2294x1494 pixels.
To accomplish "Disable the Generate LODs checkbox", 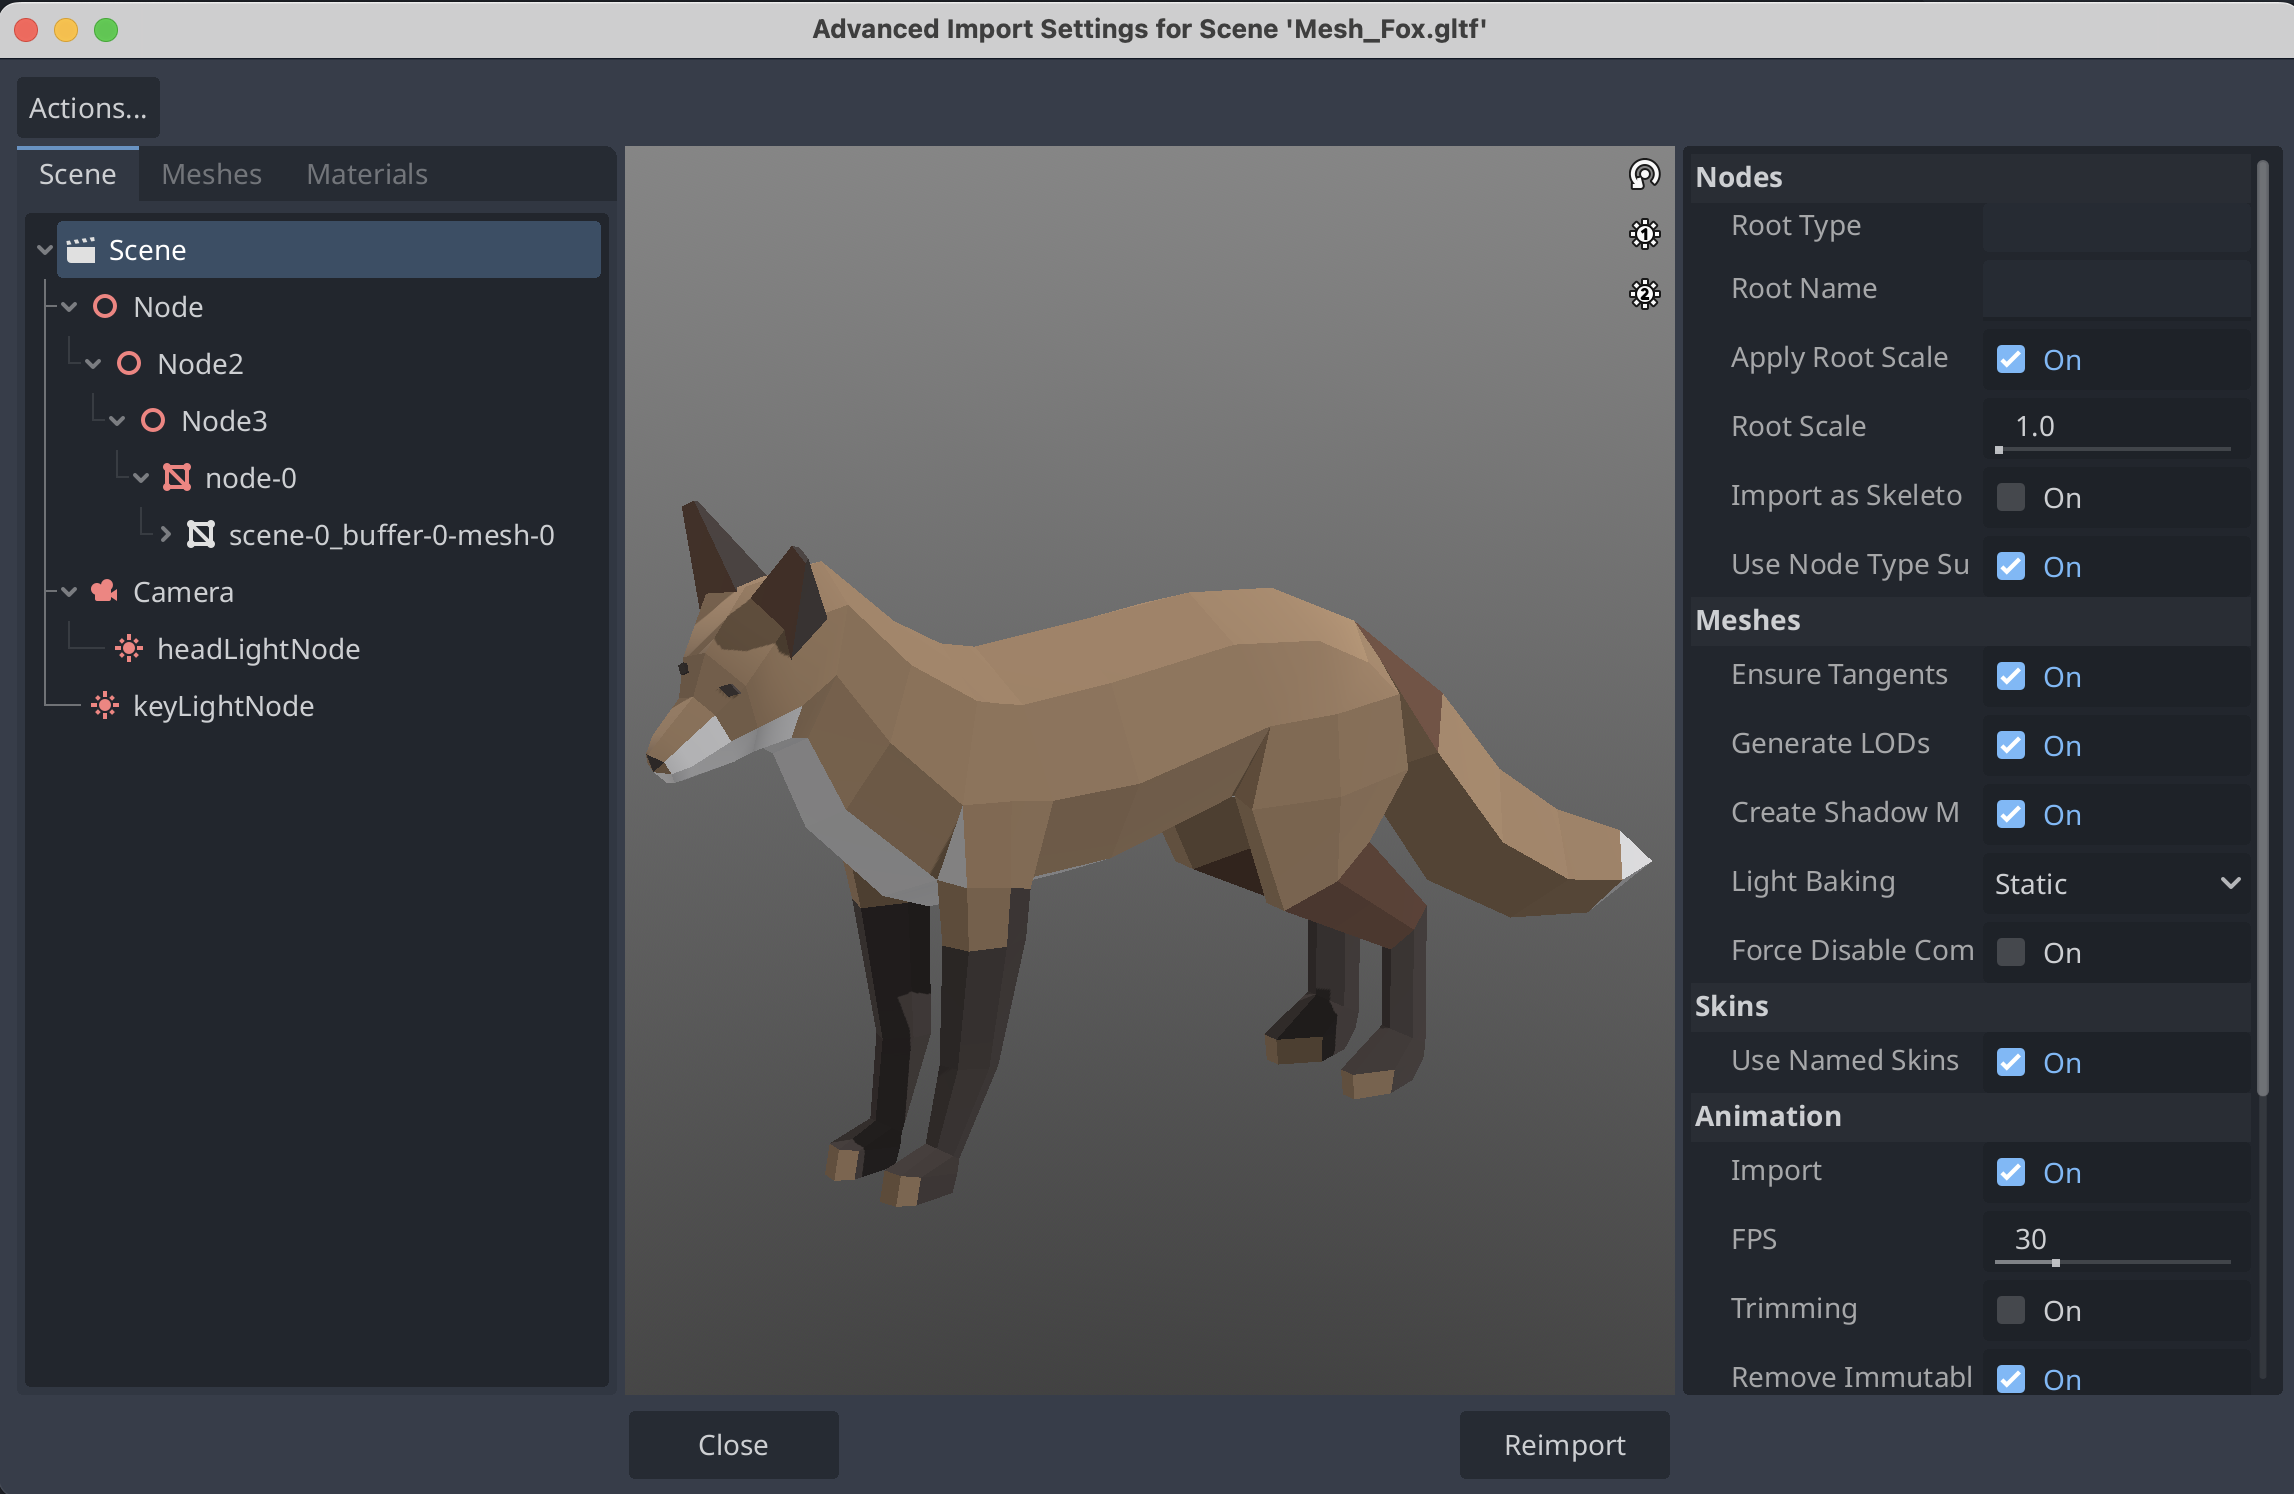I will pyautogui.click(x=2010, y=746).
